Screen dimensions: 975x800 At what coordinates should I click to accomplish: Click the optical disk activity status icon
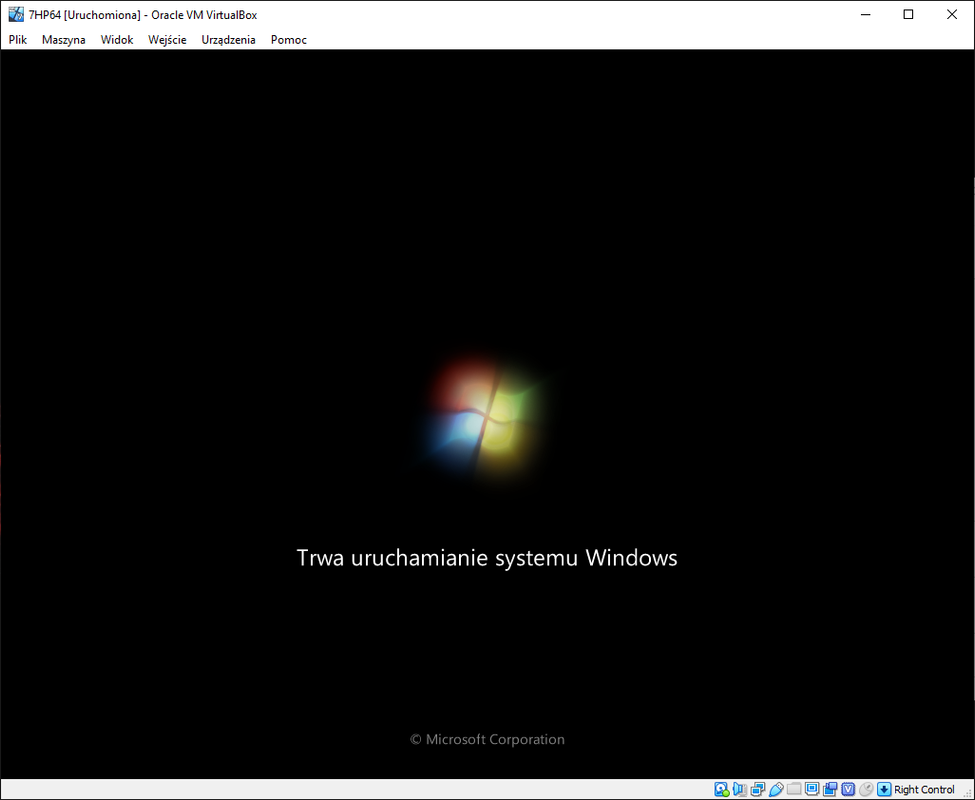point(721,789)
